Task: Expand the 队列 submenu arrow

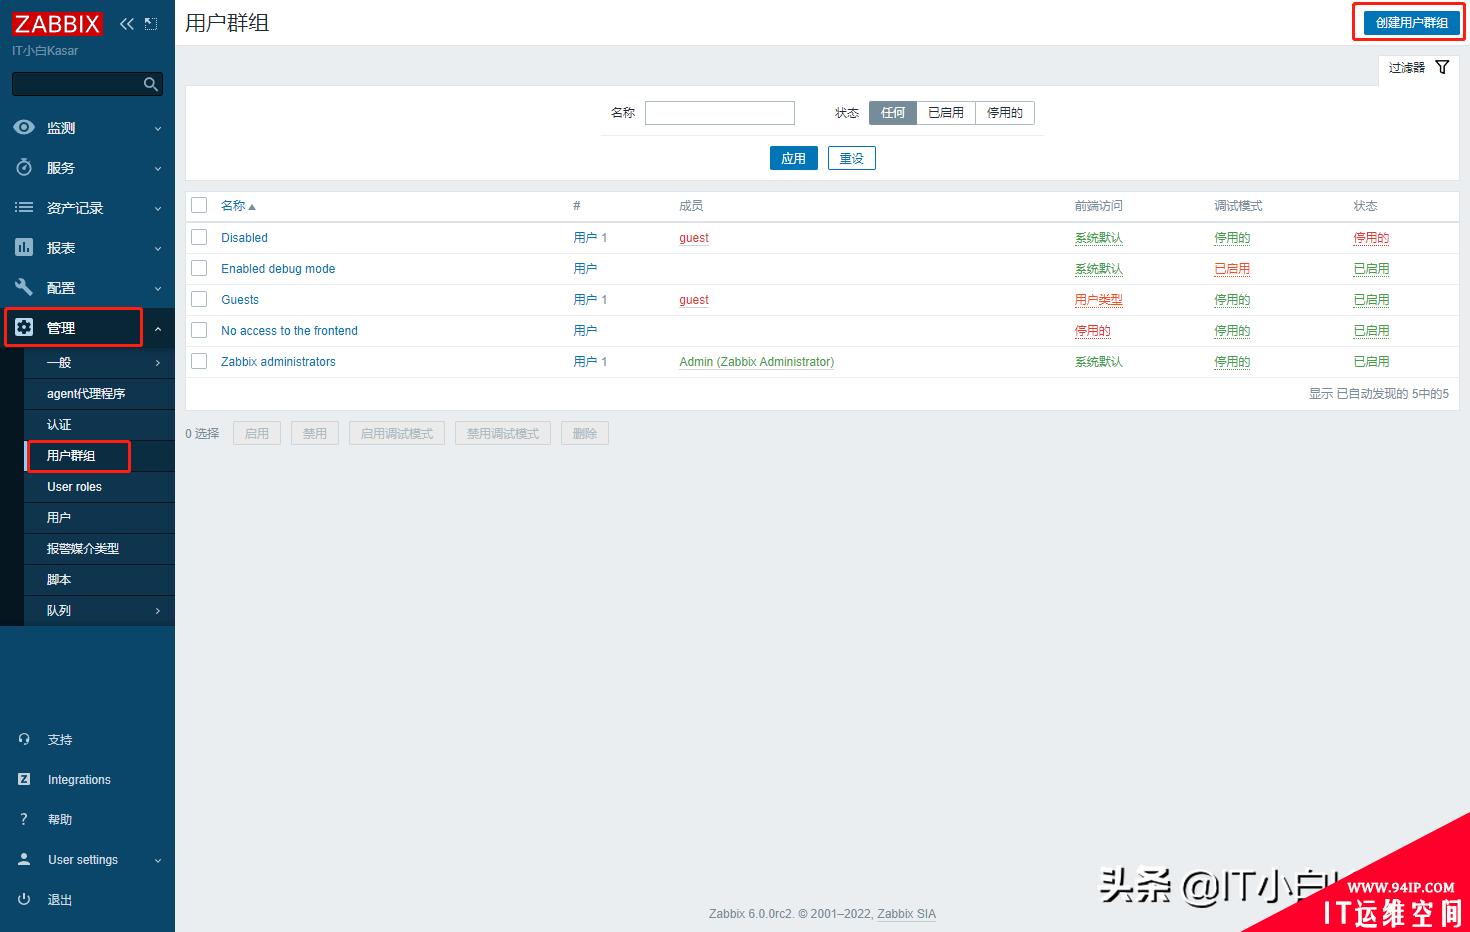Action: point(158,611)
